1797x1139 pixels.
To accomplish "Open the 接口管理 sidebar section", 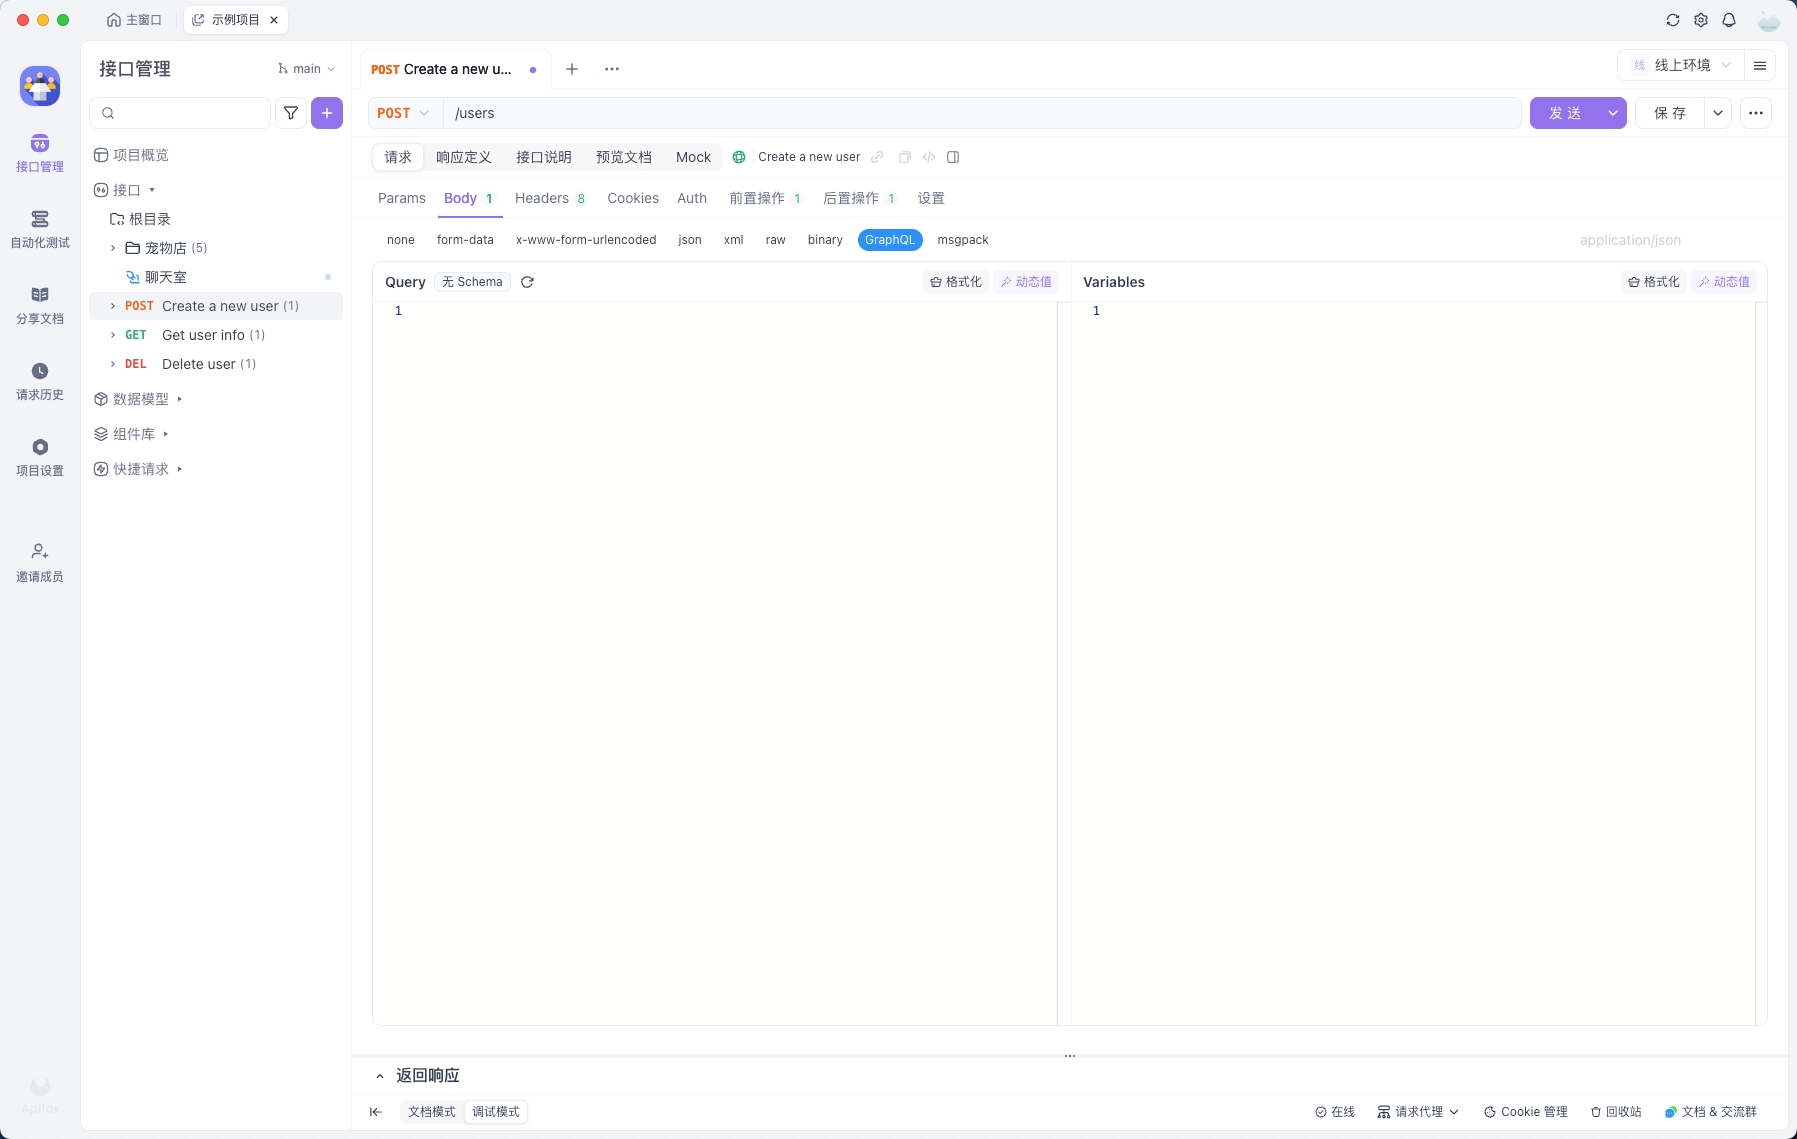I will (40, 154).
